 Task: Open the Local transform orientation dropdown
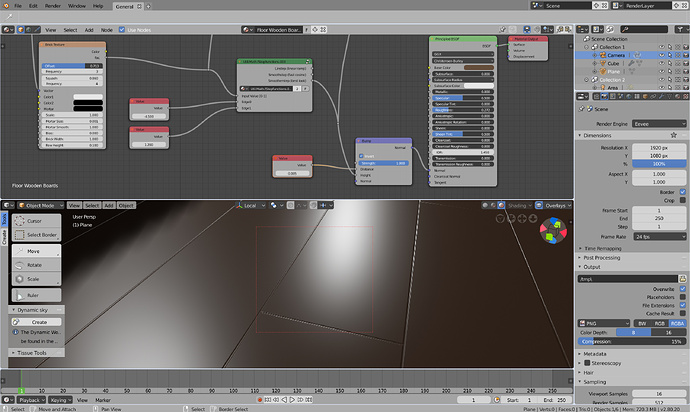click(251, 206)
